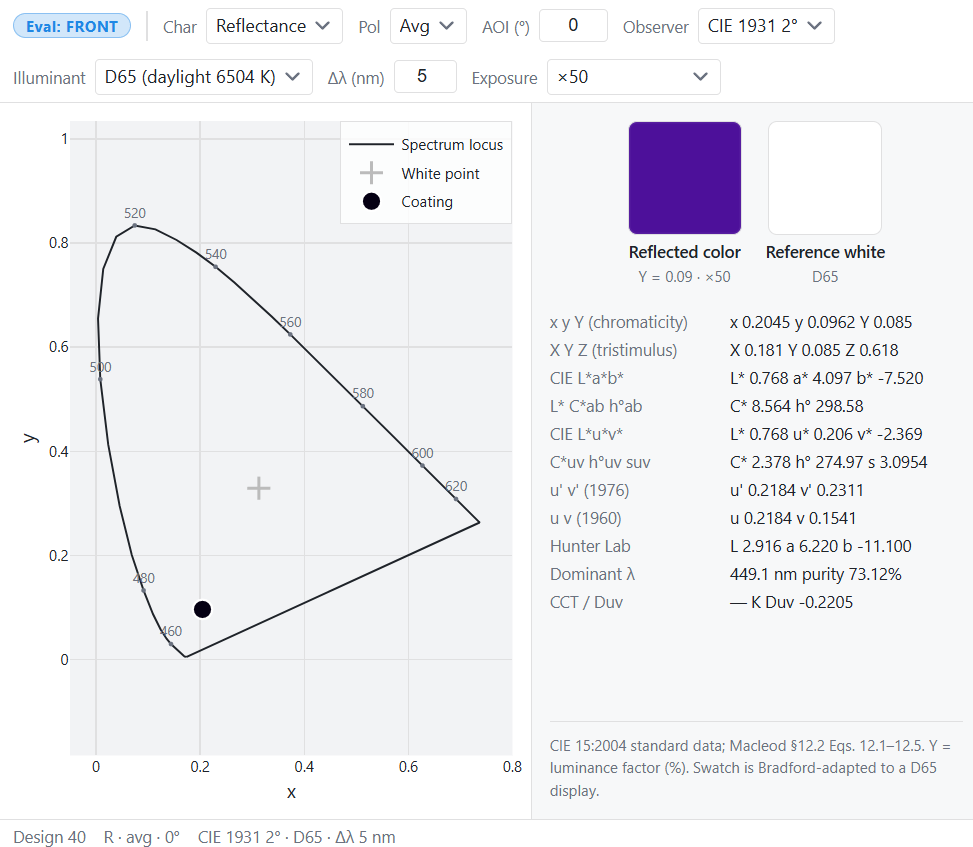The height and width of the screenshot is (847, 973).
Task: Click the CIE 15:2004 standard data footnote
Action: point(750,768)
